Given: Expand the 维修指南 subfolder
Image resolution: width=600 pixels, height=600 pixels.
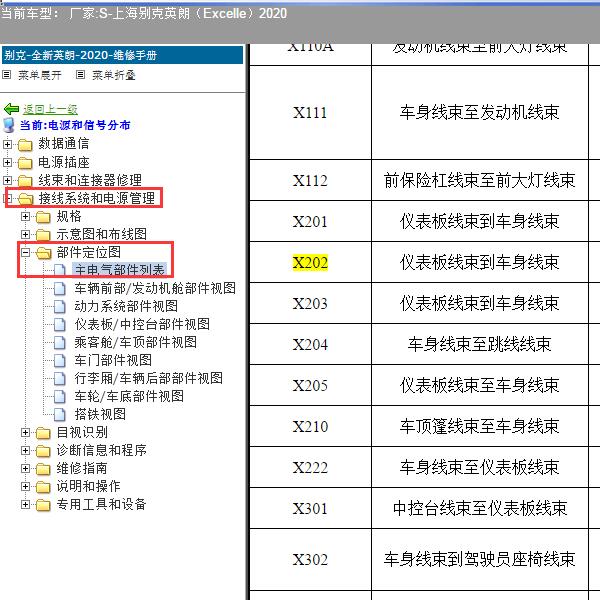Looking at the screenshot, I should pos(25,468).
